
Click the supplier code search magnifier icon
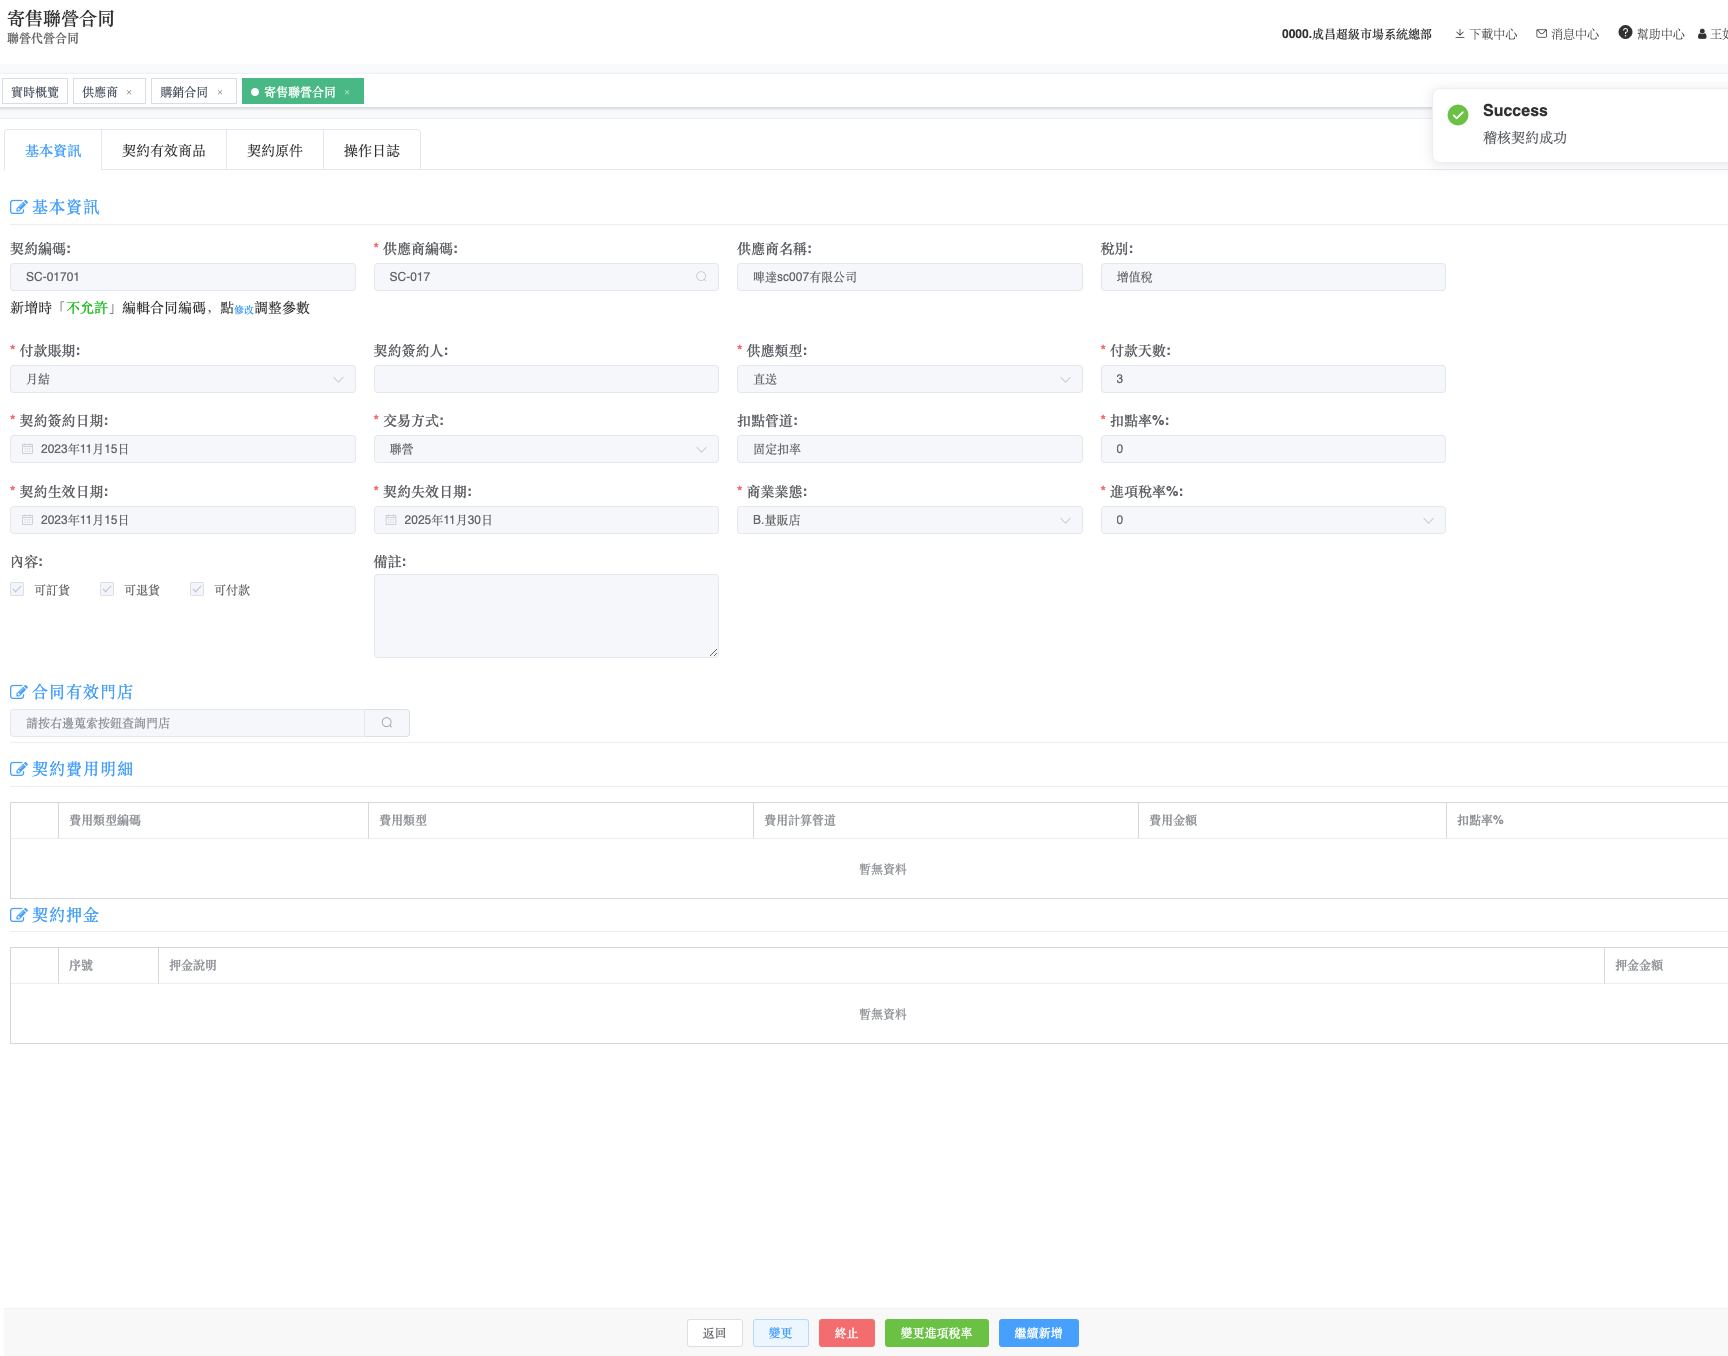pyautogui.click(x=701, y=277)
